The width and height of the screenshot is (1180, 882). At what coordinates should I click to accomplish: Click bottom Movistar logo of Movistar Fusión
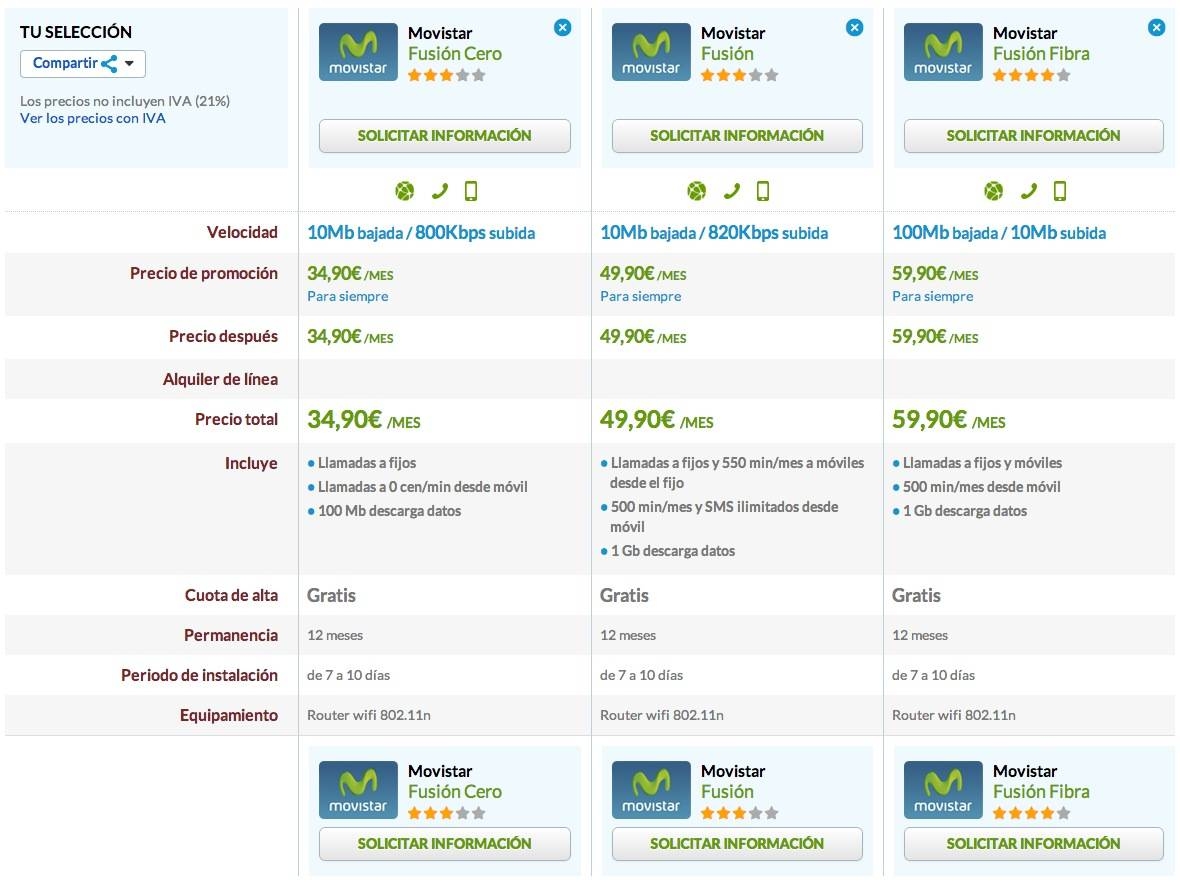[x=651, y=789]
